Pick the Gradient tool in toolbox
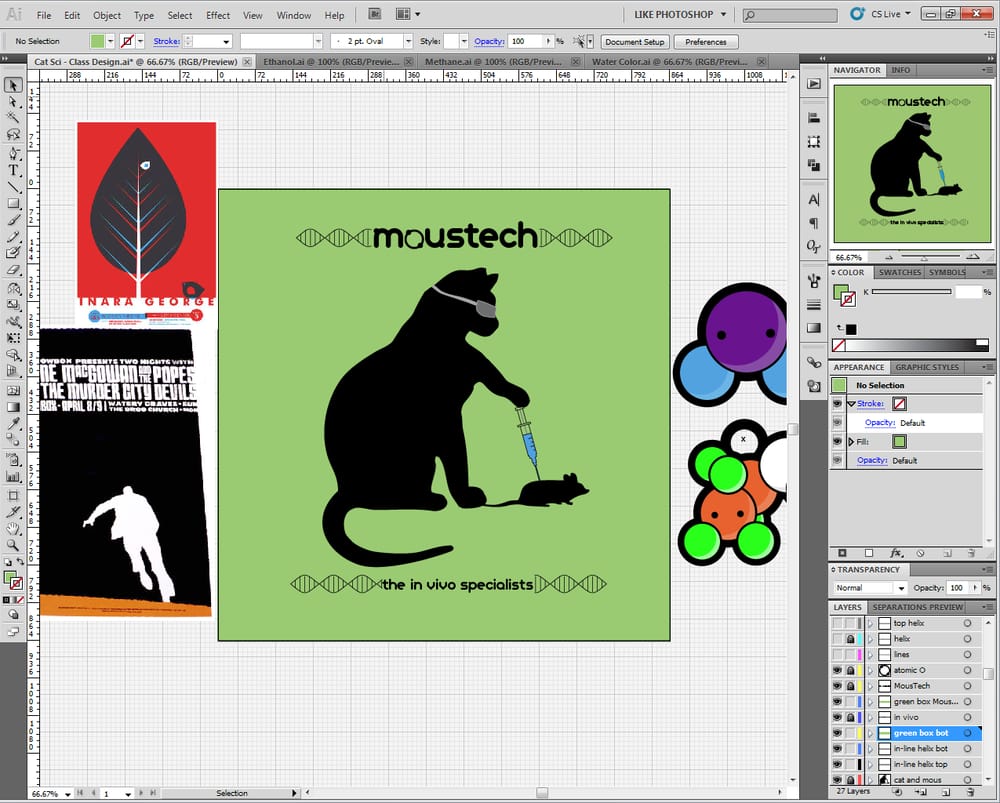 coord(13,407)
